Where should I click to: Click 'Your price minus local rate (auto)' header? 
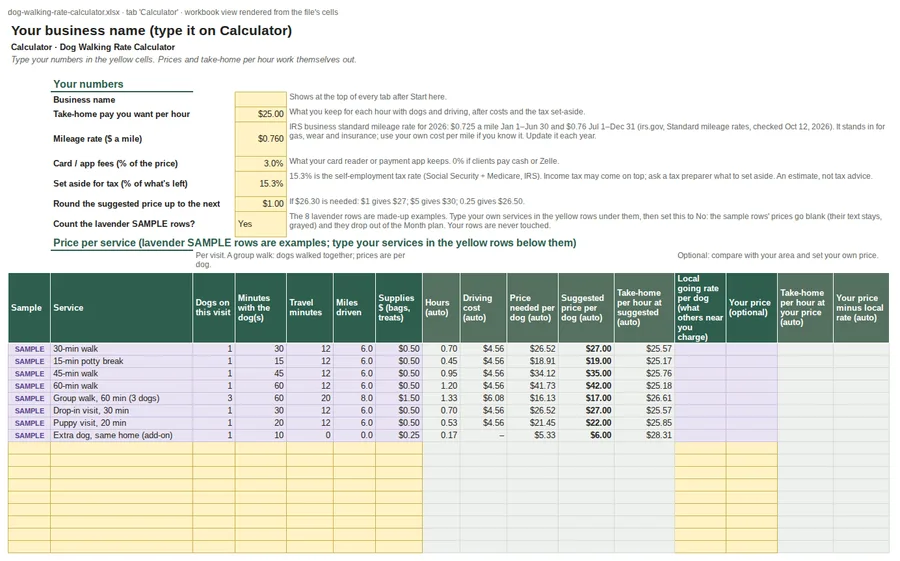[x=862, y=308]
